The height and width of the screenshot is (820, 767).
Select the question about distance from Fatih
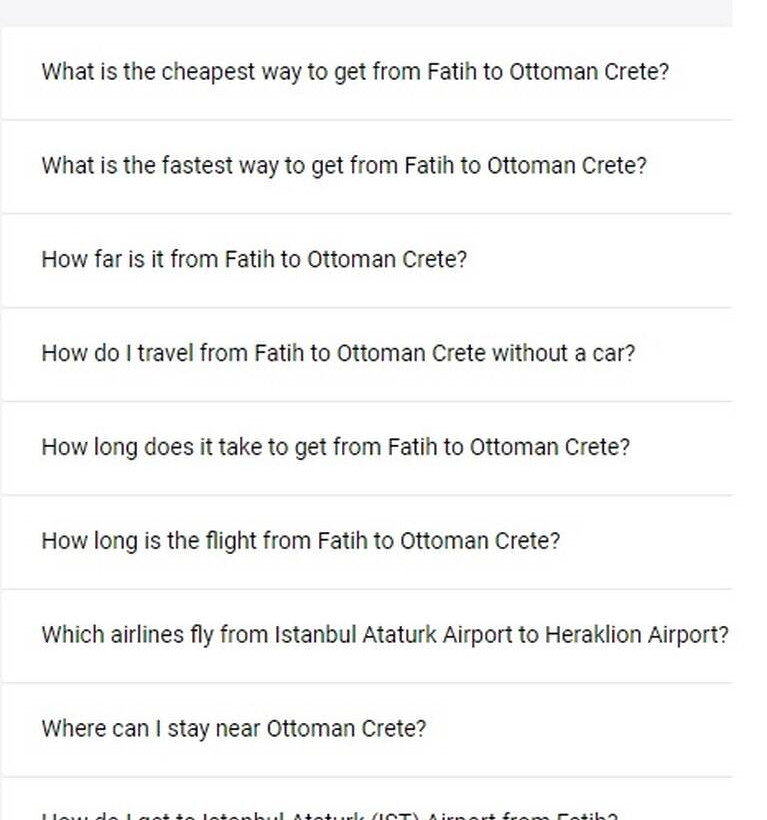pyautogui.click(x=254, y=260)
